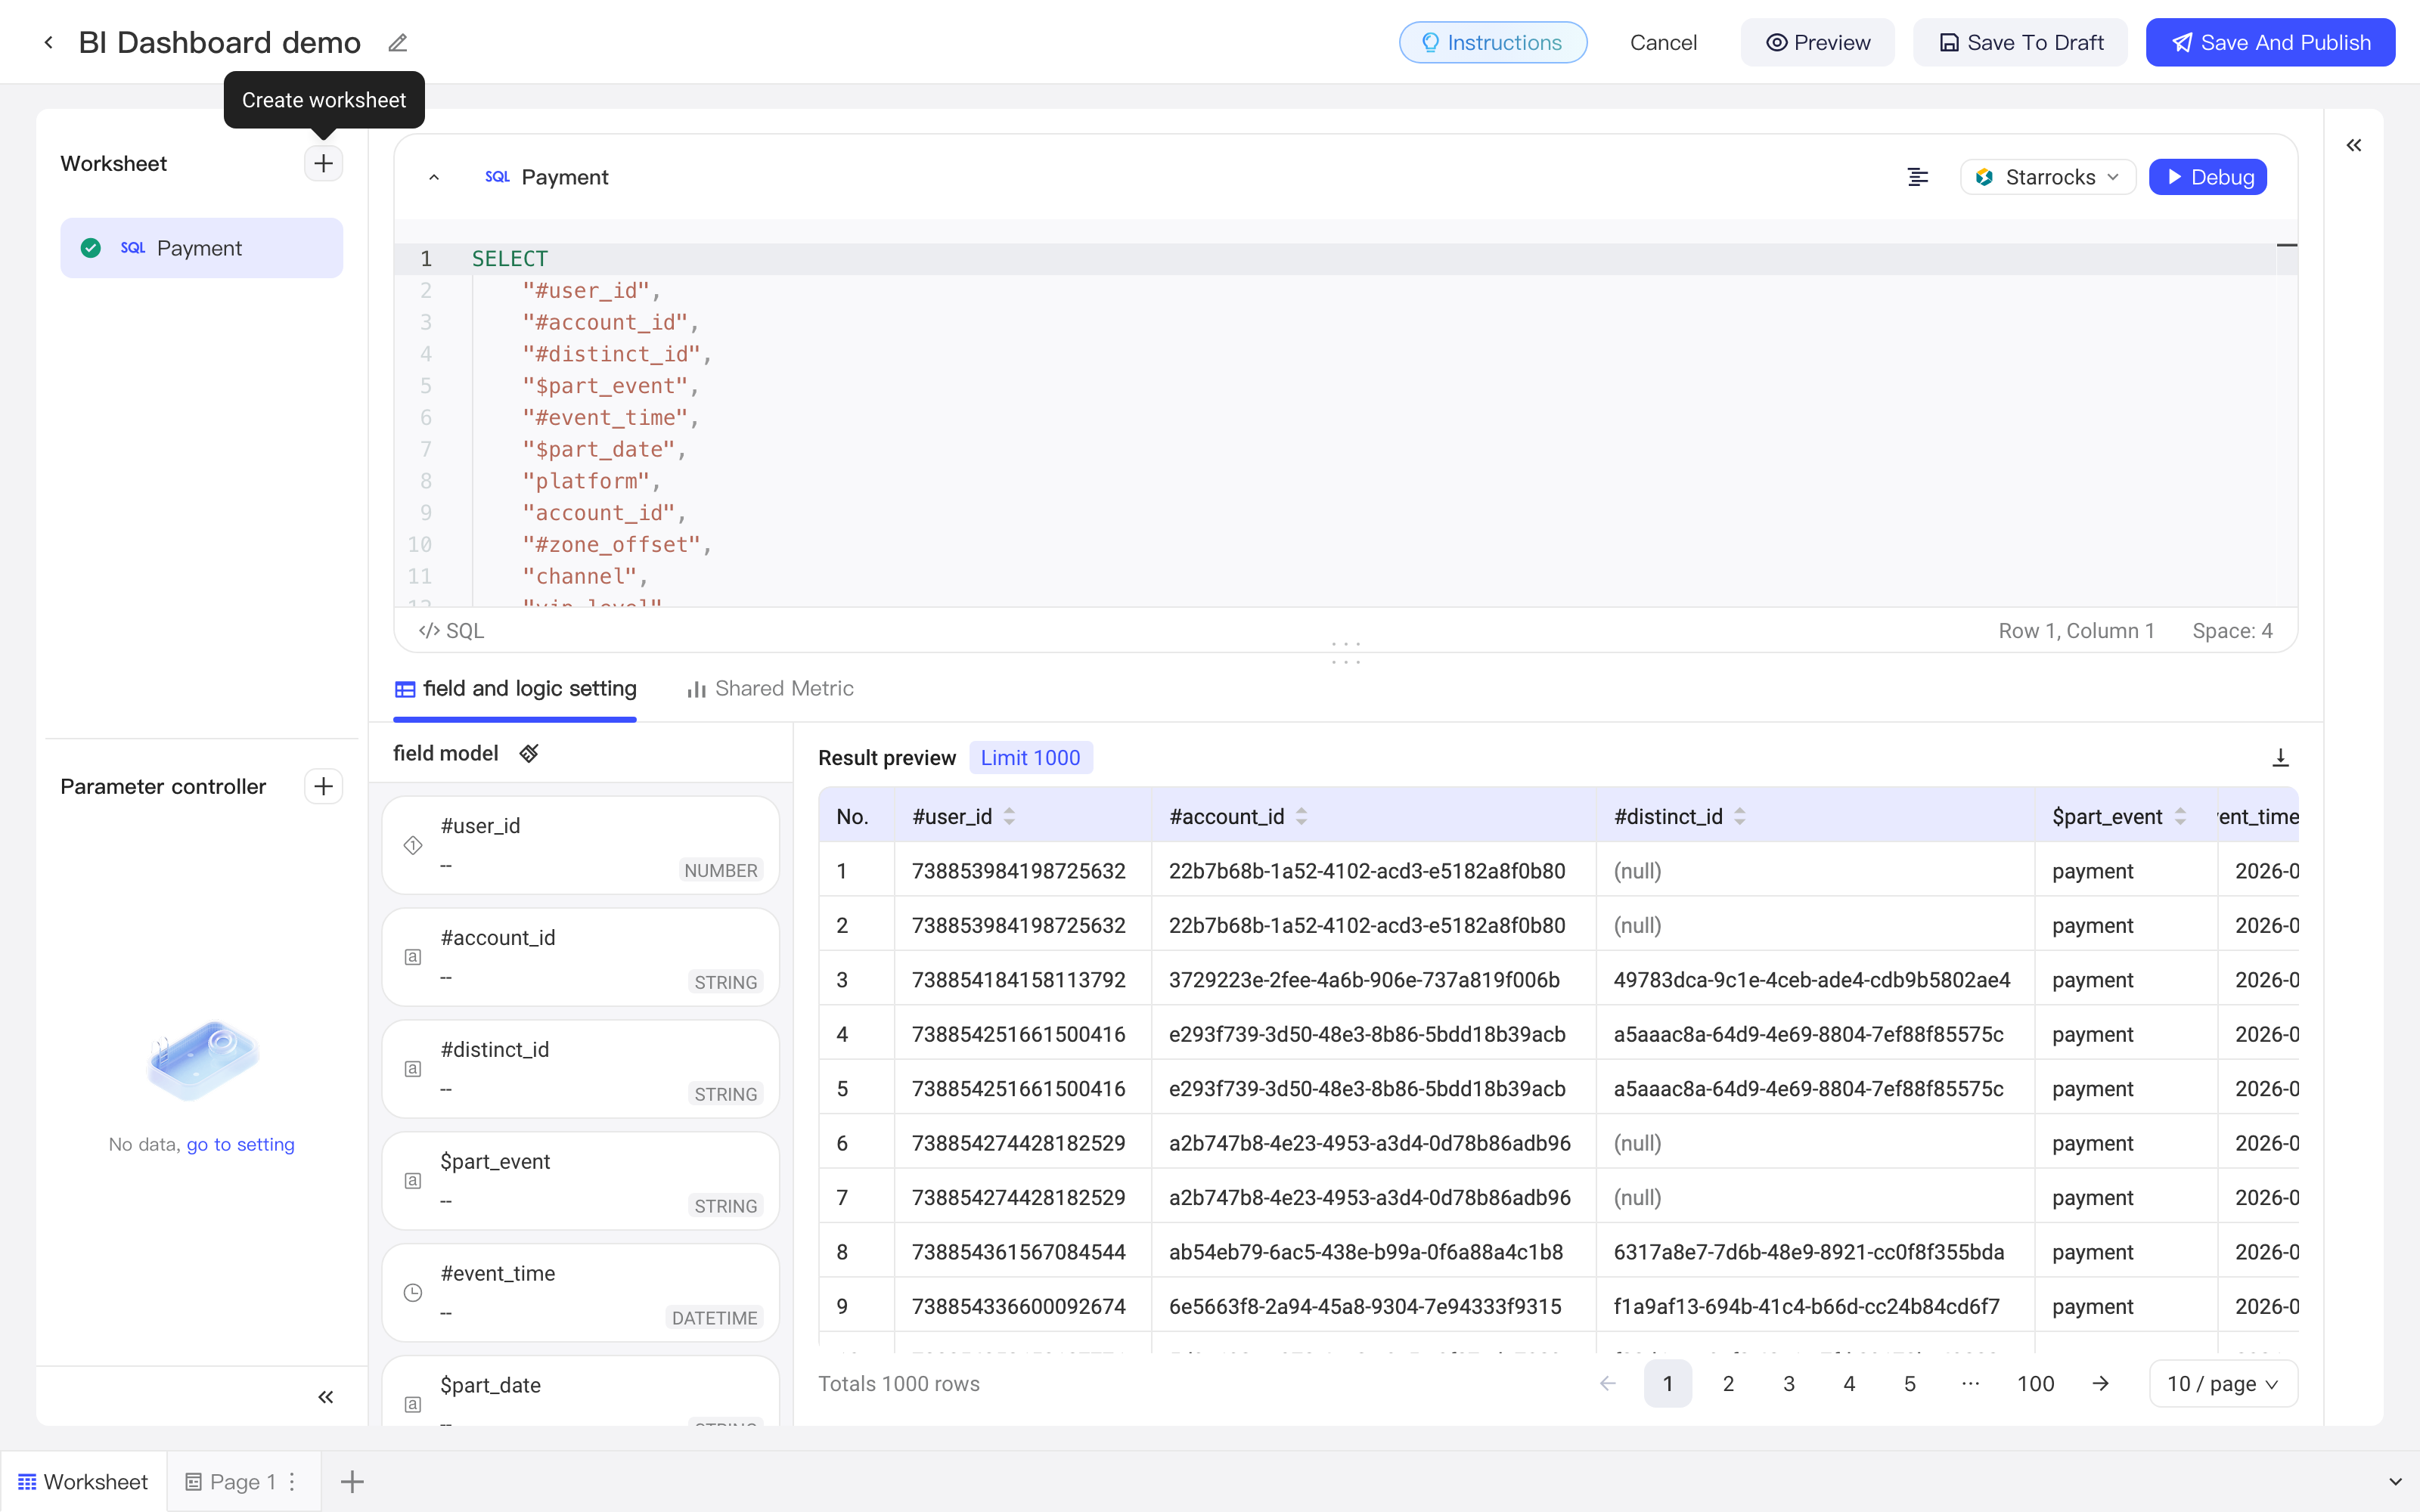Click SELECT on editor line 1
The image size is (2420, 1512).
[510, 259]
